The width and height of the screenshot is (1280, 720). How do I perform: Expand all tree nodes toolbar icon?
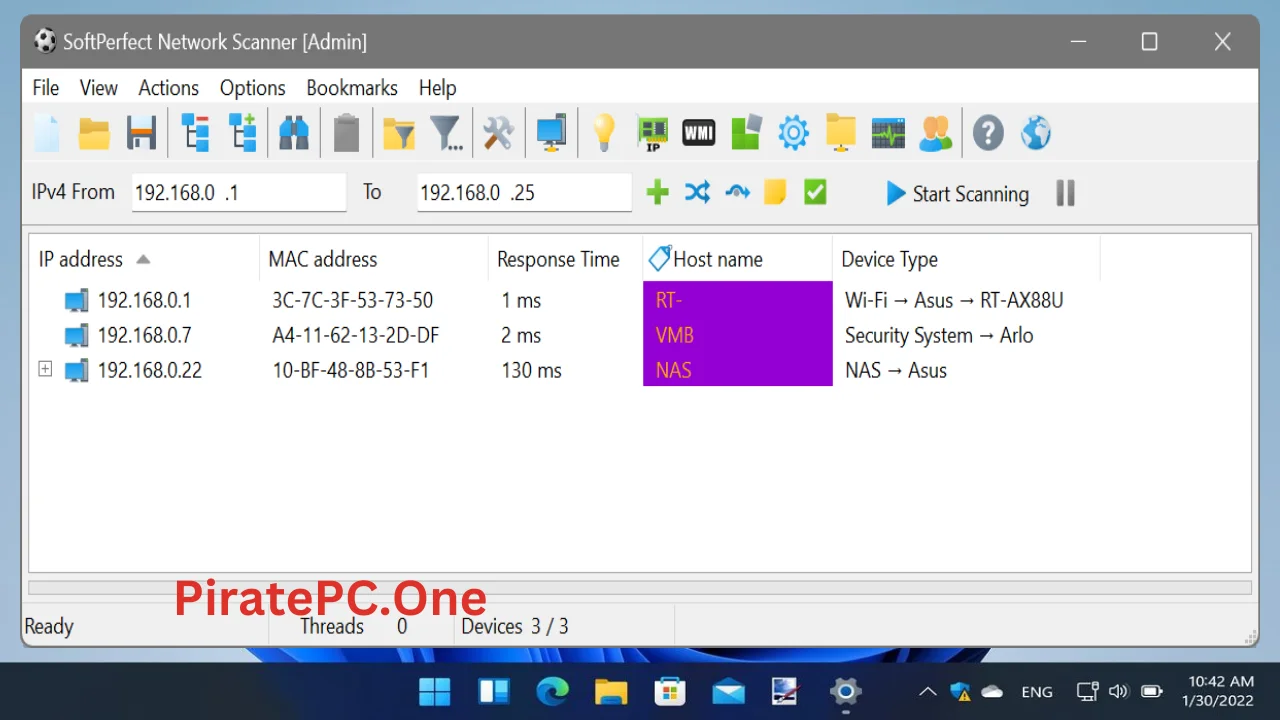243,133
